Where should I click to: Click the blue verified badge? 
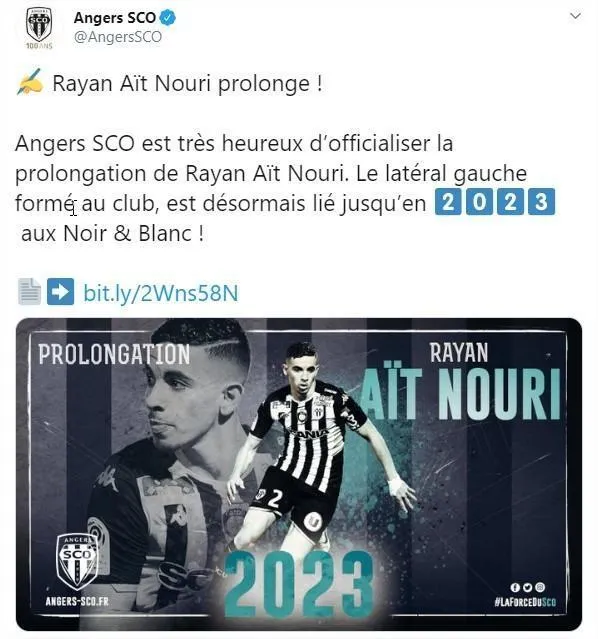tap(167, 18)
